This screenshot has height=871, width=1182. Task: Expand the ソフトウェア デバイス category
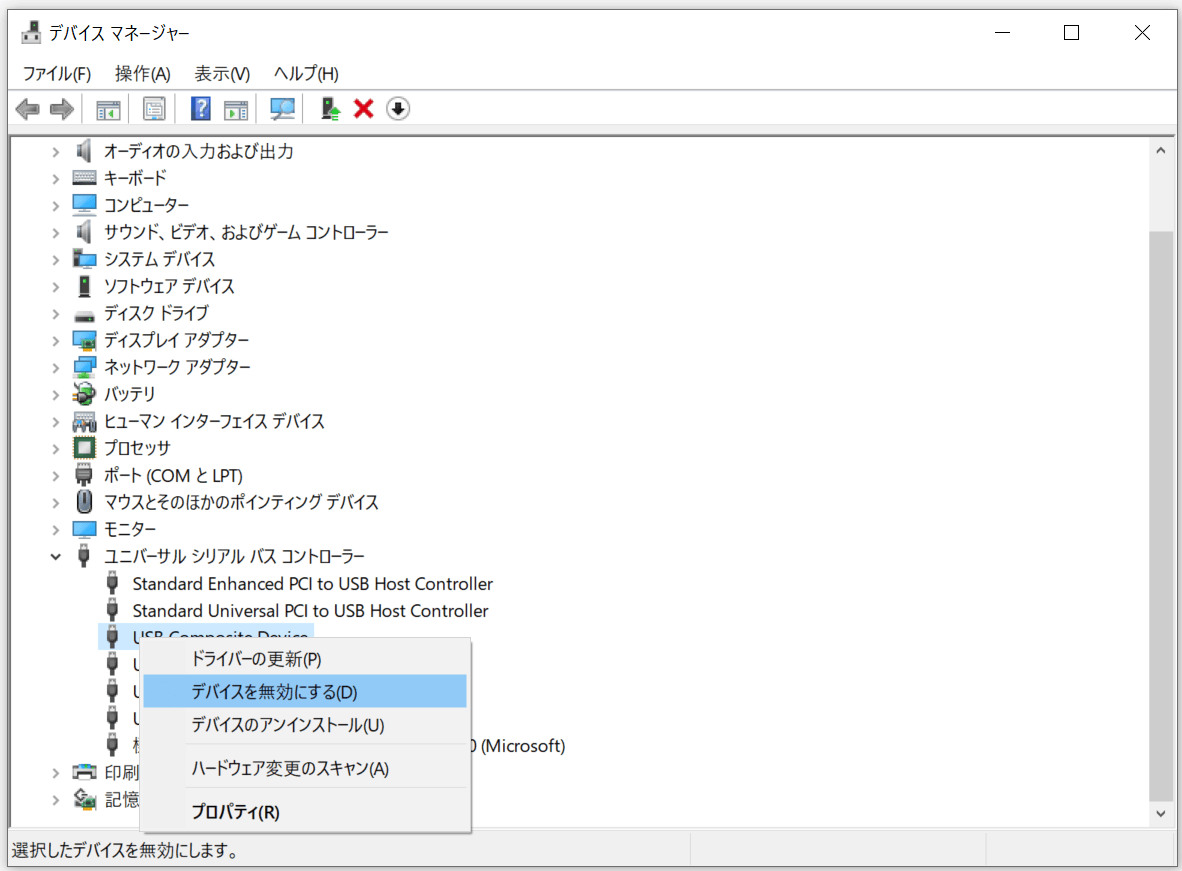[x=55, y=287]
